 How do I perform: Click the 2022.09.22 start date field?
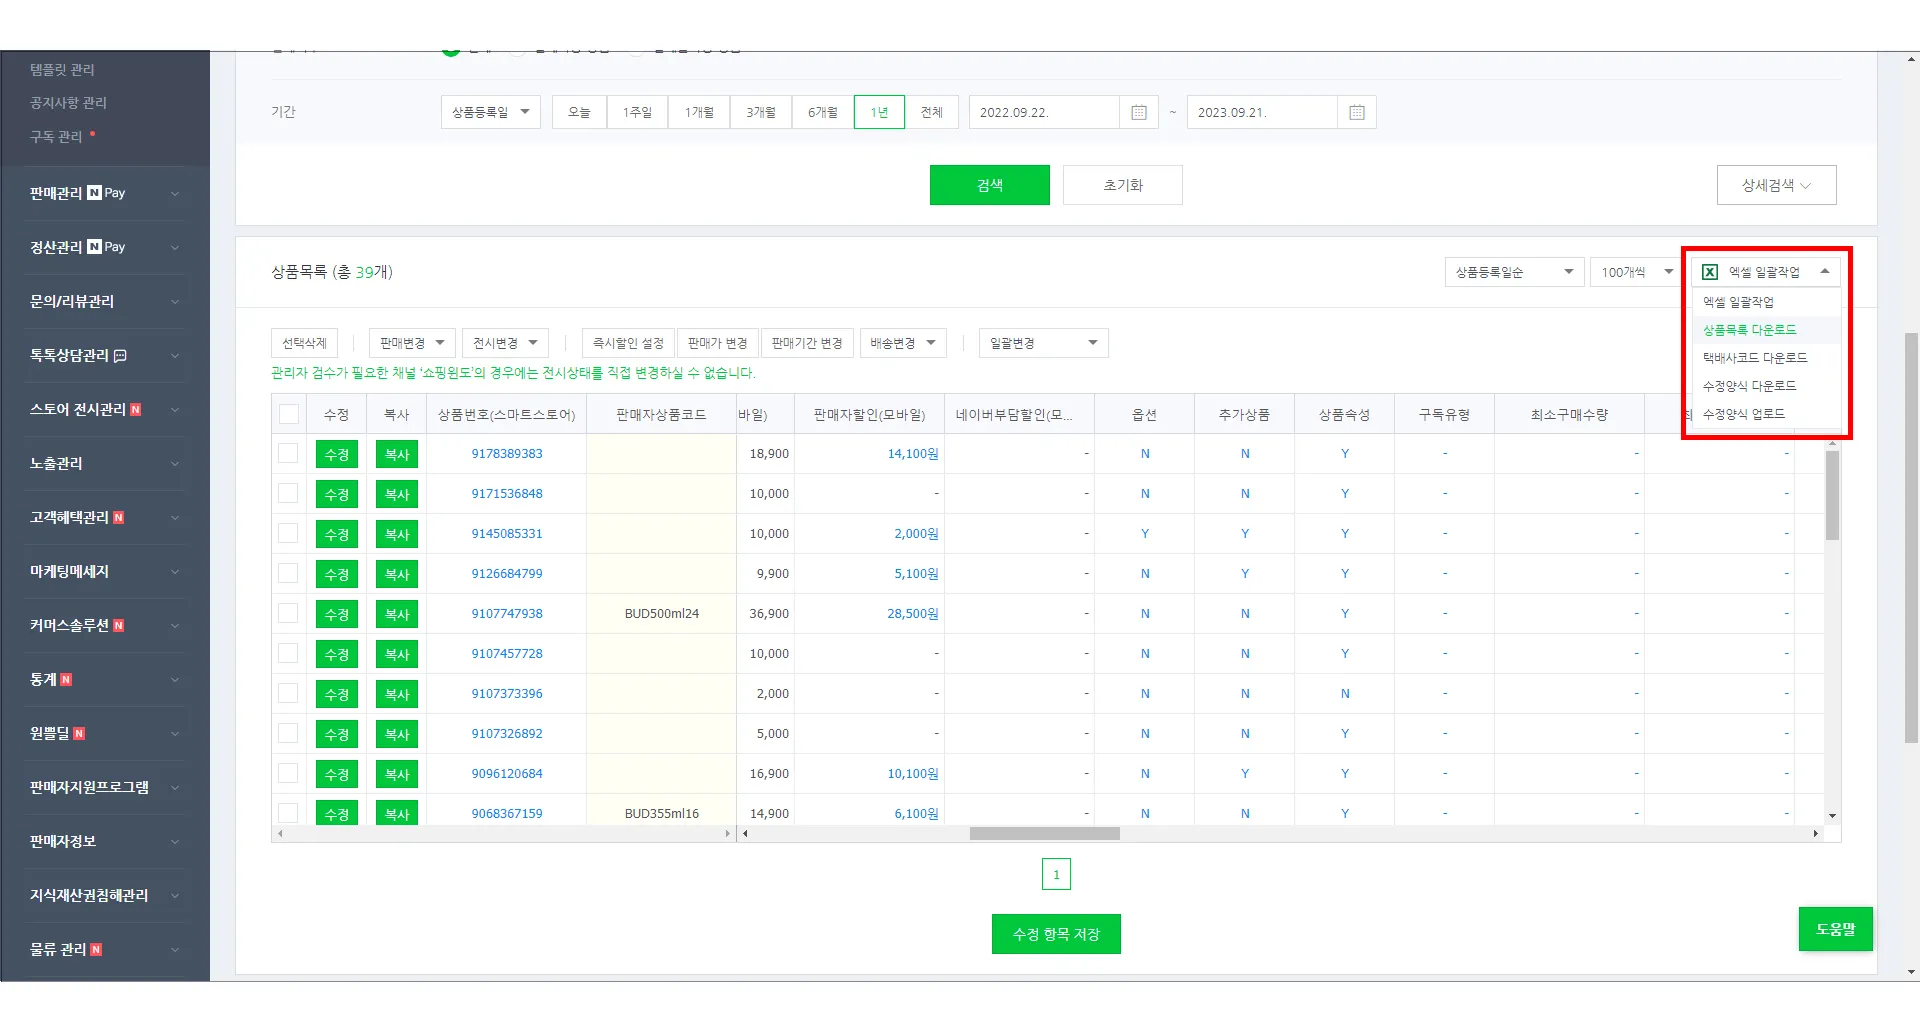(x=1043, y=113)
